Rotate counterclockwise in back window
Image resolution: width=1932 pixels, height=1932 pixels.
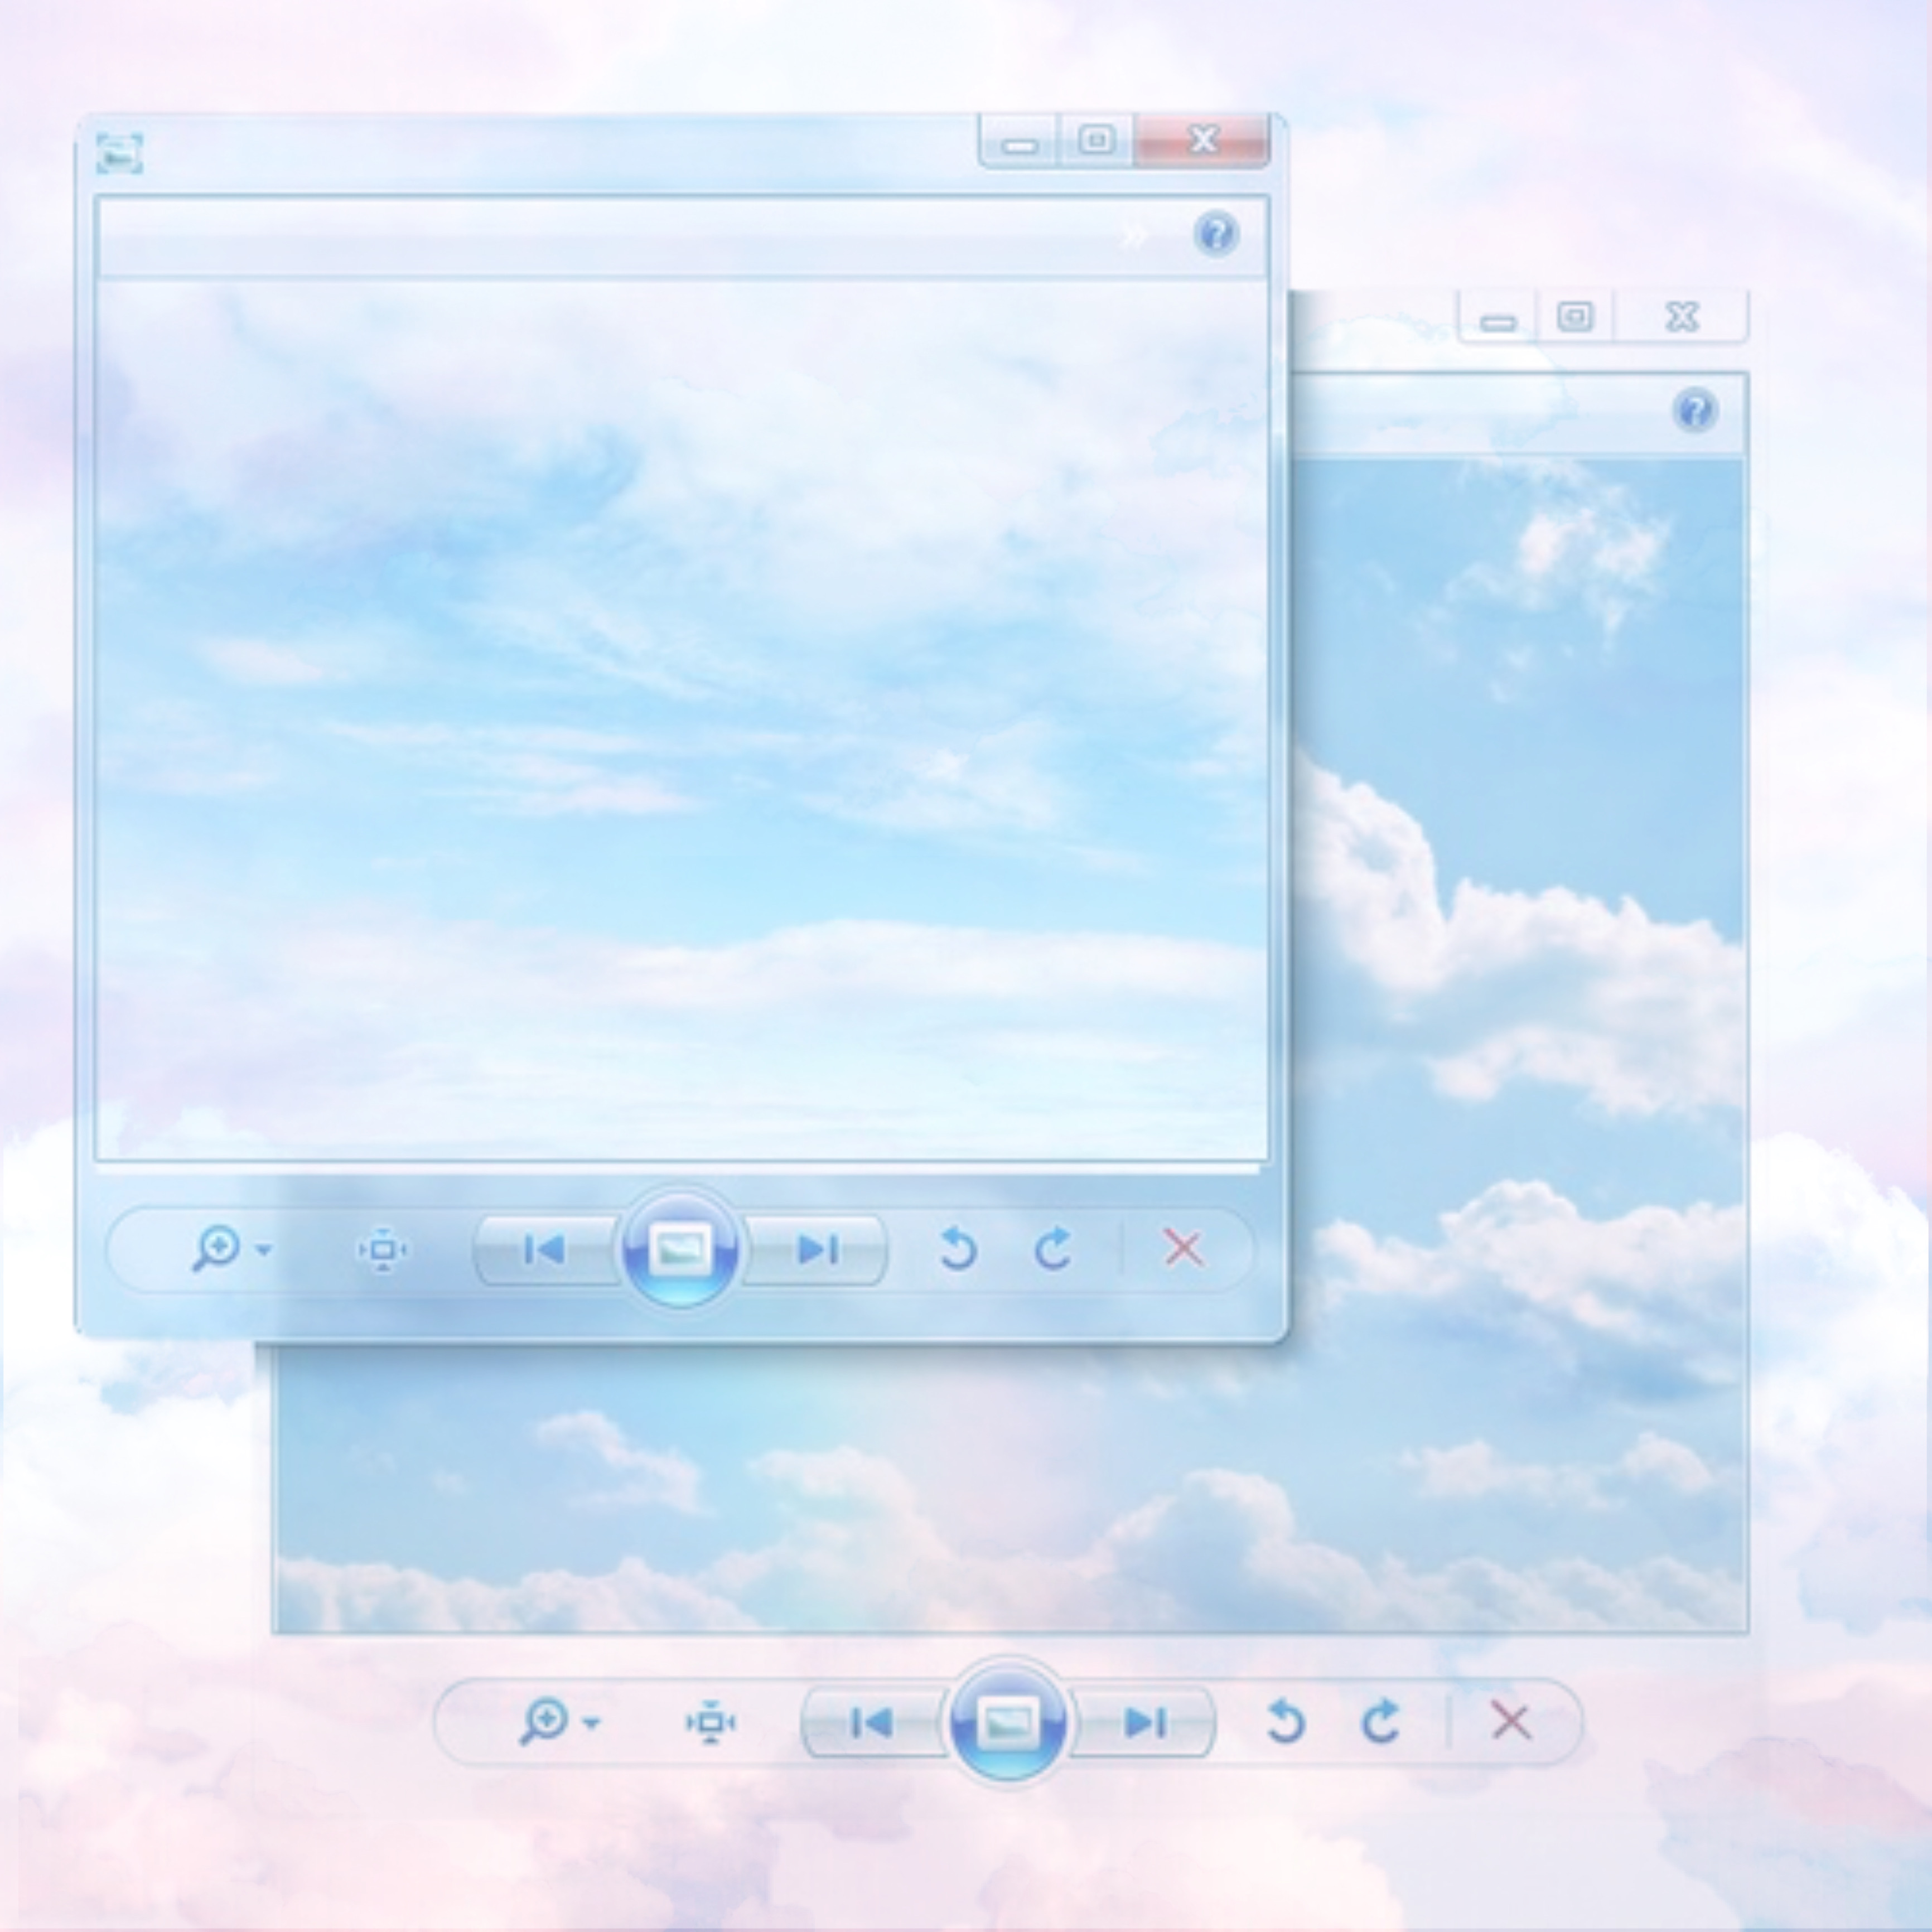pyautogui.click(x=1286, y=1722)
